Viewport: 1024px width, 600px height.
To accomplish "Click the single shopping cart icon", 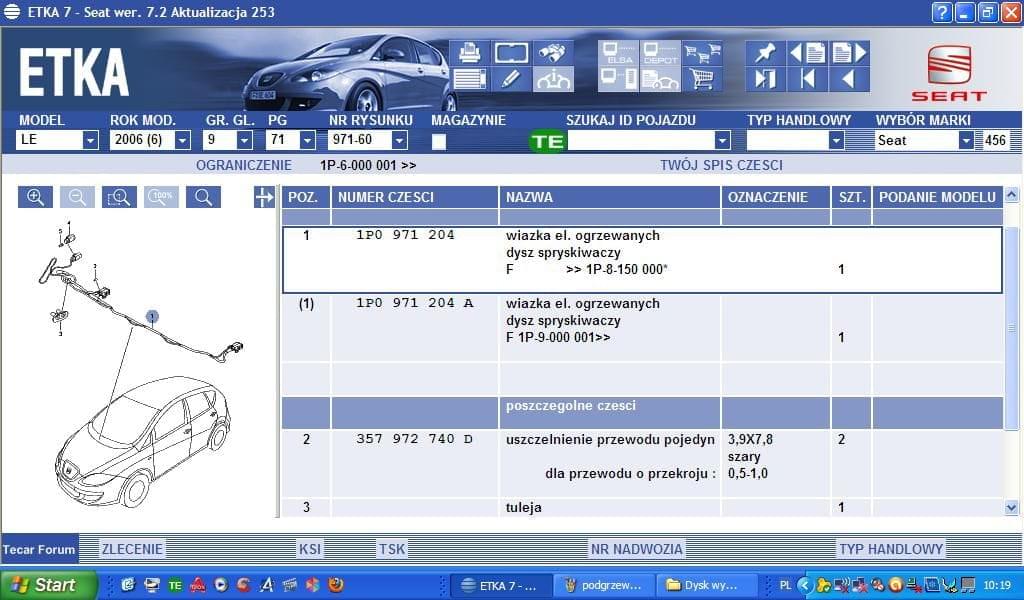I will (702, 80).
